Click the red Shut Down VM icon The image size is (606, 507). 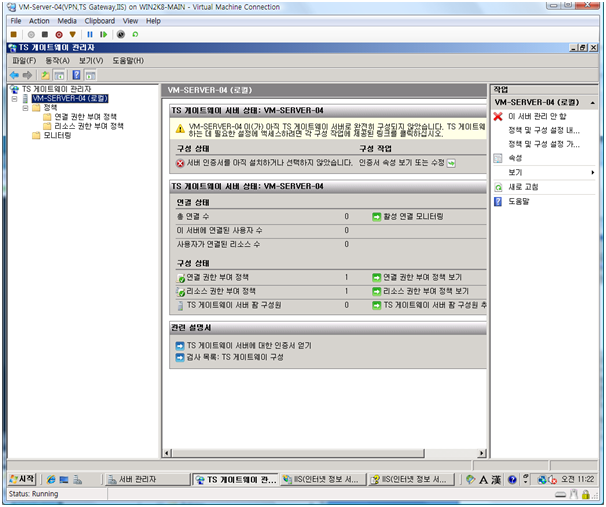click(59, 34)
